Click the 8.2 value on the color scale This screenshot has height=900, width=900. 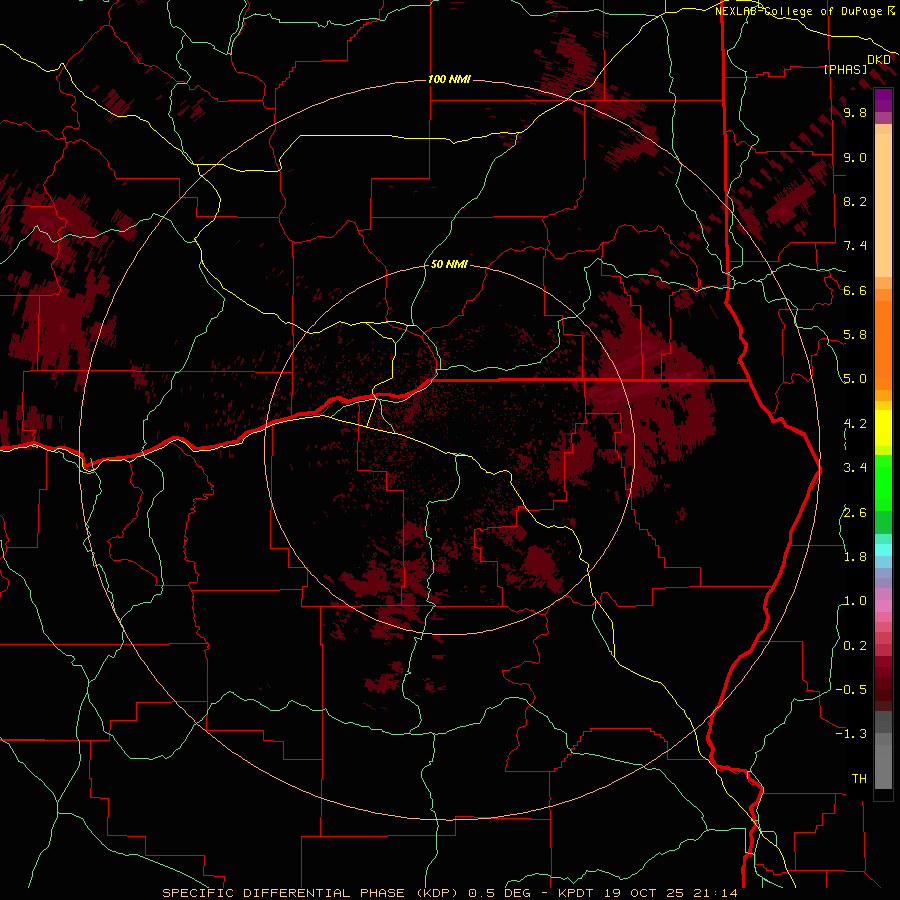tap(855, 201)
